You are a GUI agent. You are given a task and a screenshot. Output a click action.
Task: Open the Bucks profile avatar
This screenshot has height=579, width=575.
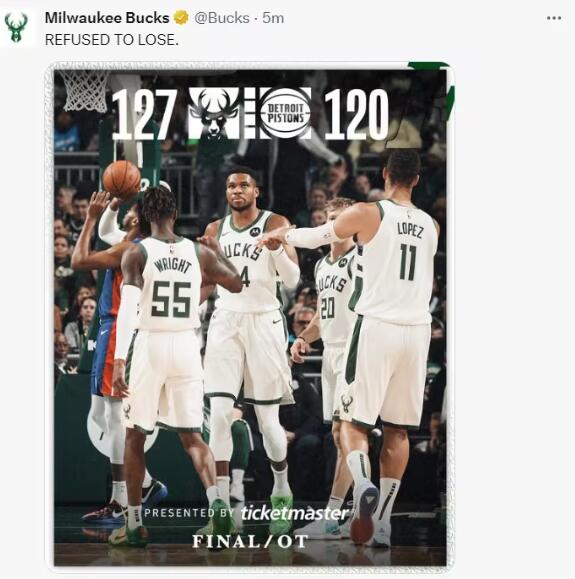[16, 28]
